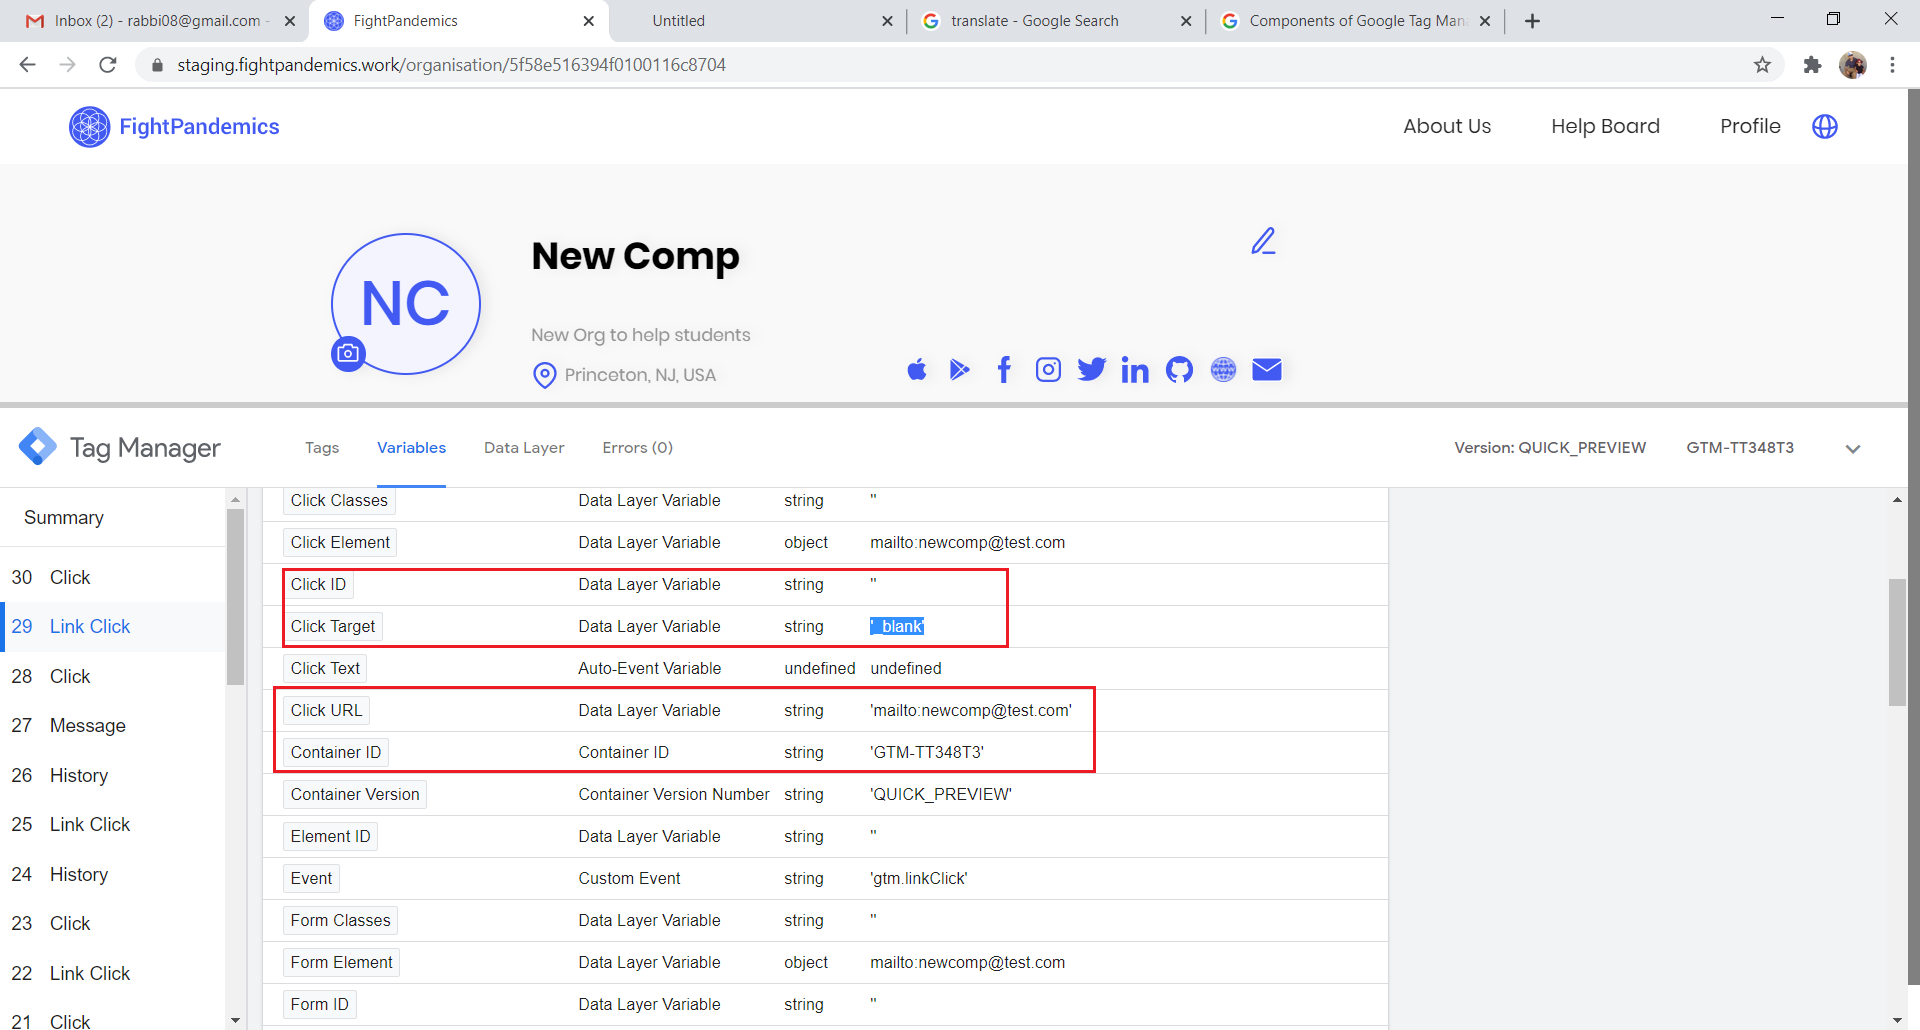Click the 'gtm.linkClick' event value
Screen dimensions: 1920x1030
coord(919,878)
